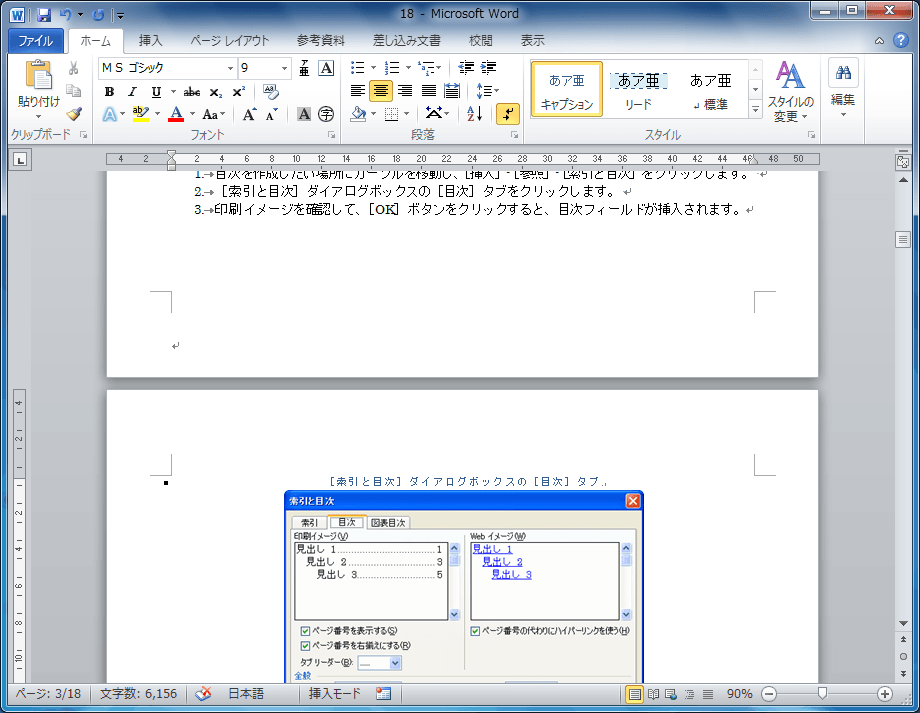Screen dimensions: 920x713
Task: Click the Paste clipboard icon
Action: click(x=39, y=76)
